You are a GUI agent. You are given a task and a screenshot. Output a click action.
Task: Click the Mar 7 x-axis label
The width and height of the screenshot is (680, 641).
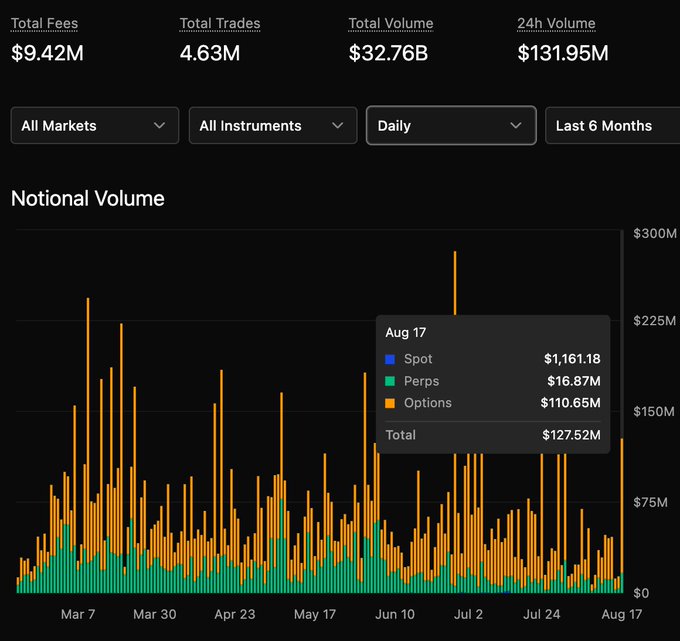tap(78, 614)
